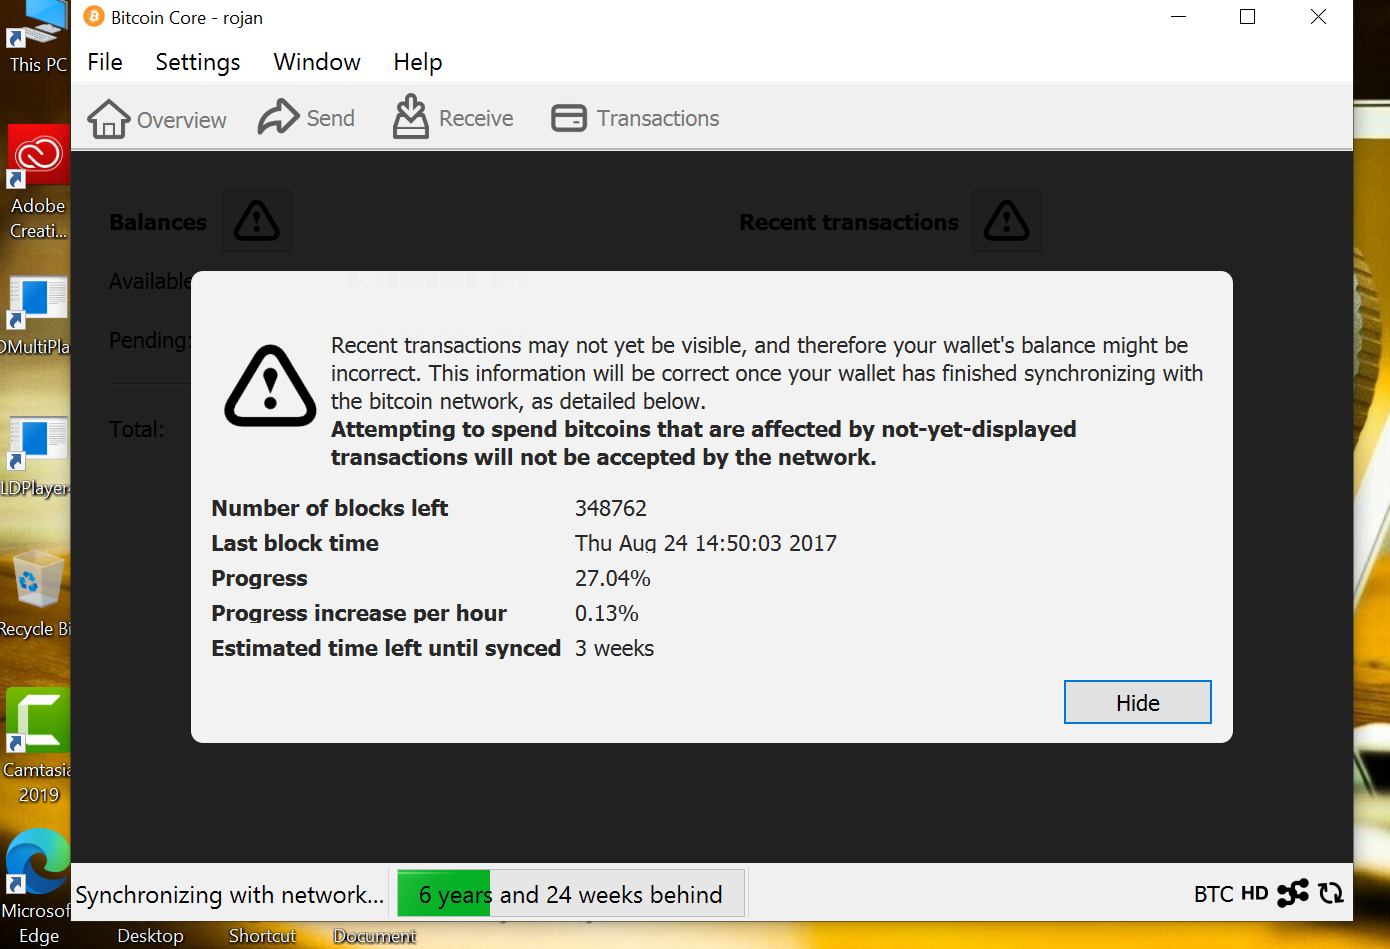Click the Bitcoin logo in title bar
This screenshot has width=1390, height=949.
click(94, 17)
